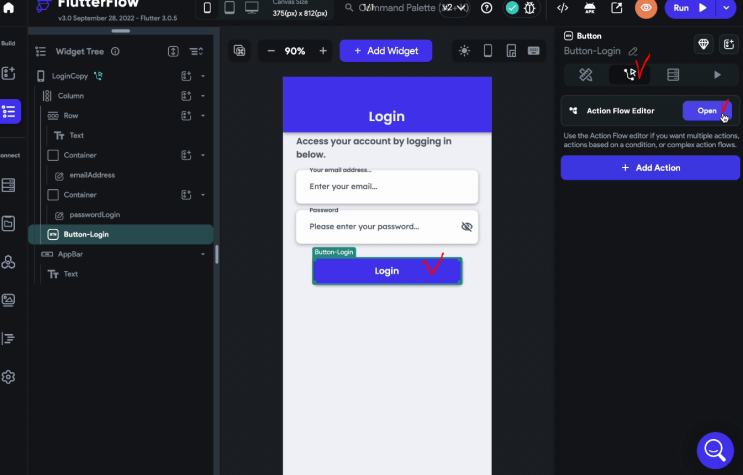The image size is (743, 475).
Task: Click the Add Action button
Action: pyautogui.click(x=650, y=168)
